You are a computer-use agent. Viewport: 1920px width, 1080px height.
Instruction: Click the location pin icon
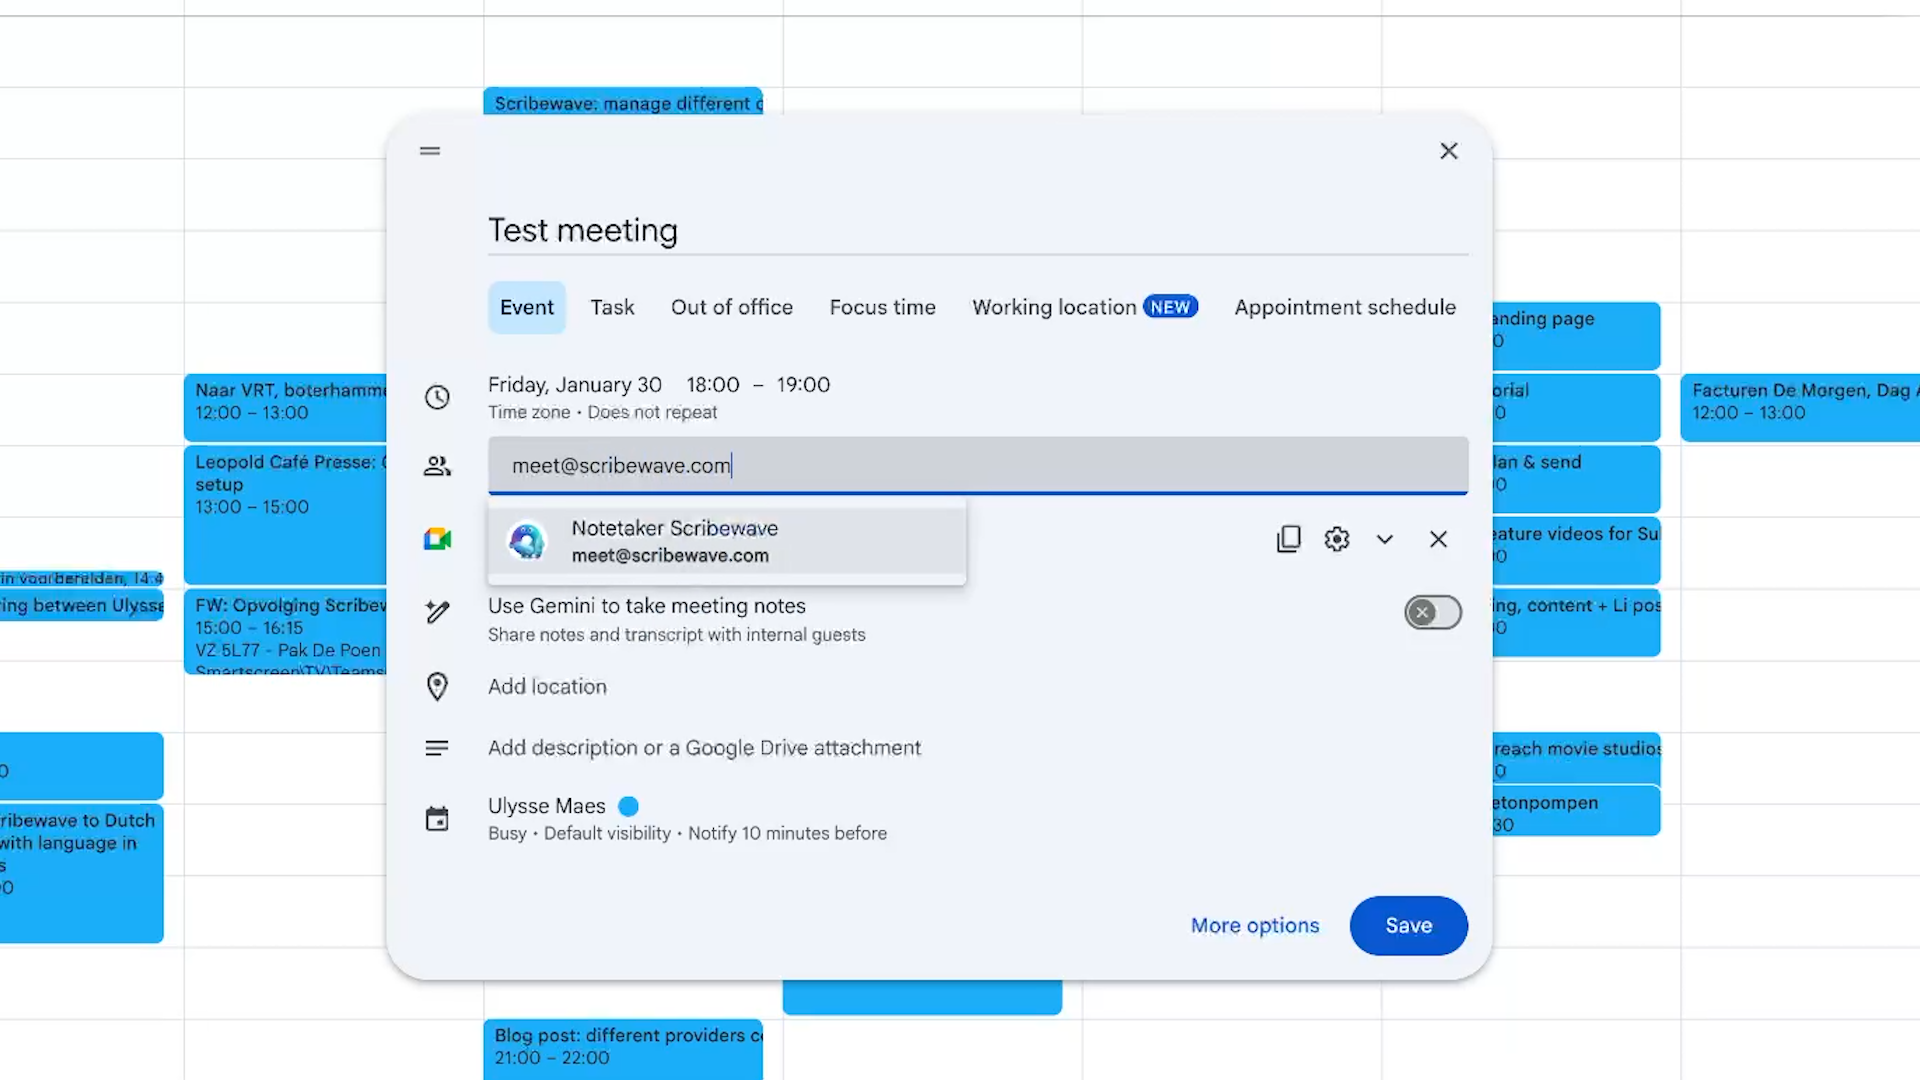pos(437,687)
